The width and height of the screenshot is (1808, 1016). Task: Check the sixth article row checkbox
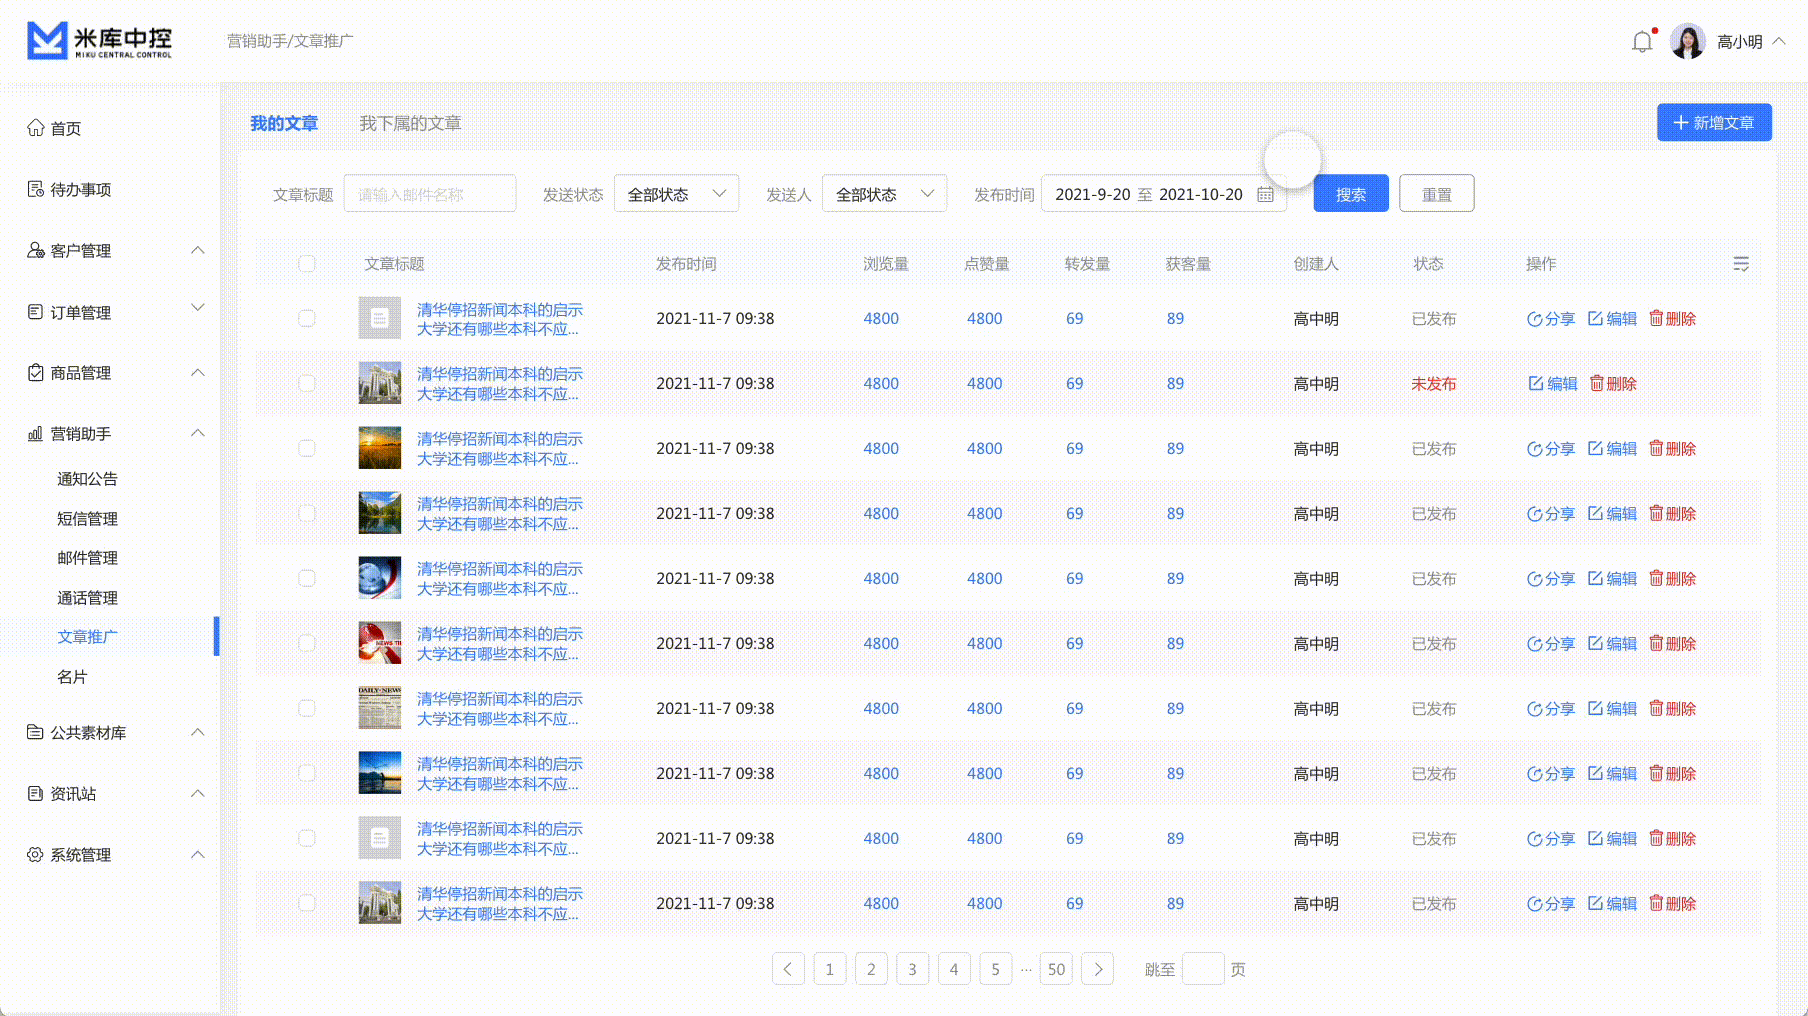coord(307,644)
